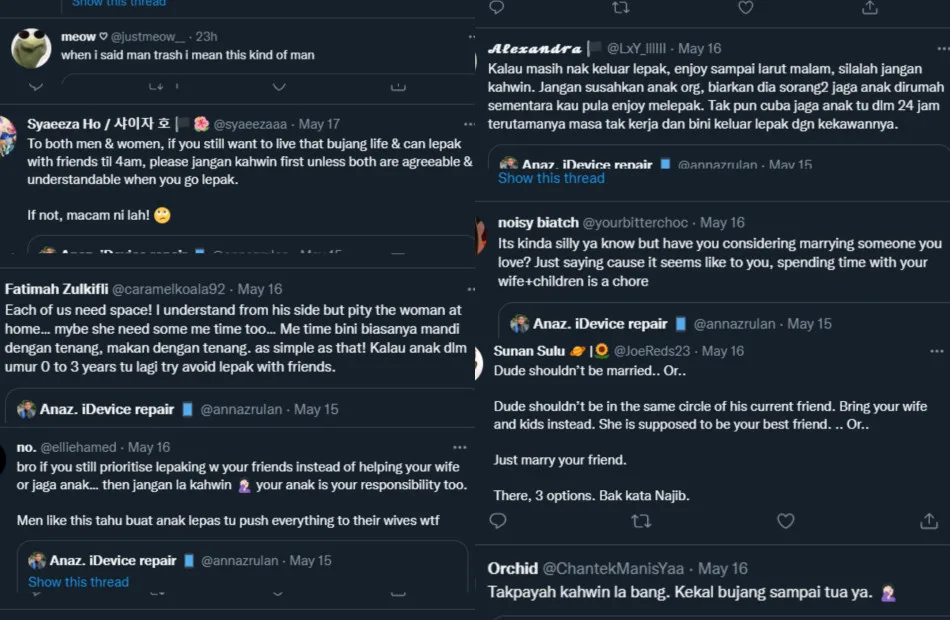The height and width of the screenshot is (620, 950).
Task: Open the ellipsis menu on Sunan Sulu's tweet
Action: pyautogui.click(x=936, y=351)
